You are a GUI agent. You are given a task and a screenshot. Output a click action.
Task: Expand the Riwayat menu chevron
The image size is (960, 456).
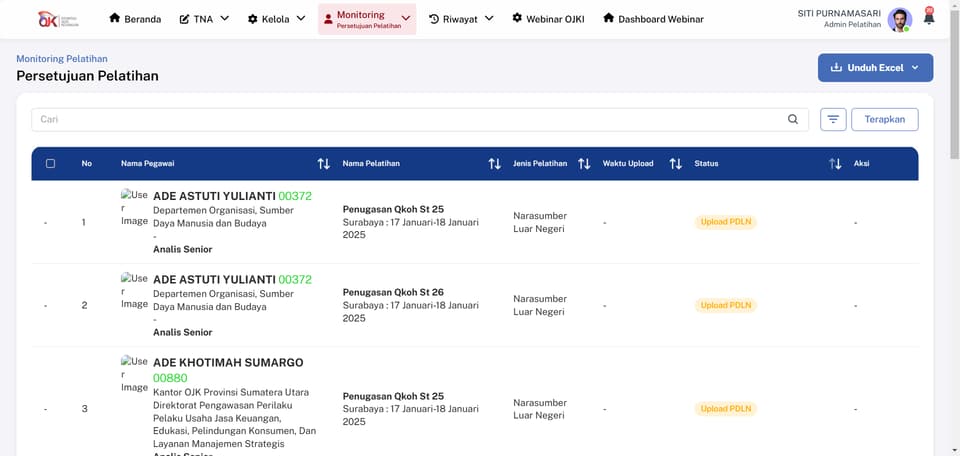[489, 18]
